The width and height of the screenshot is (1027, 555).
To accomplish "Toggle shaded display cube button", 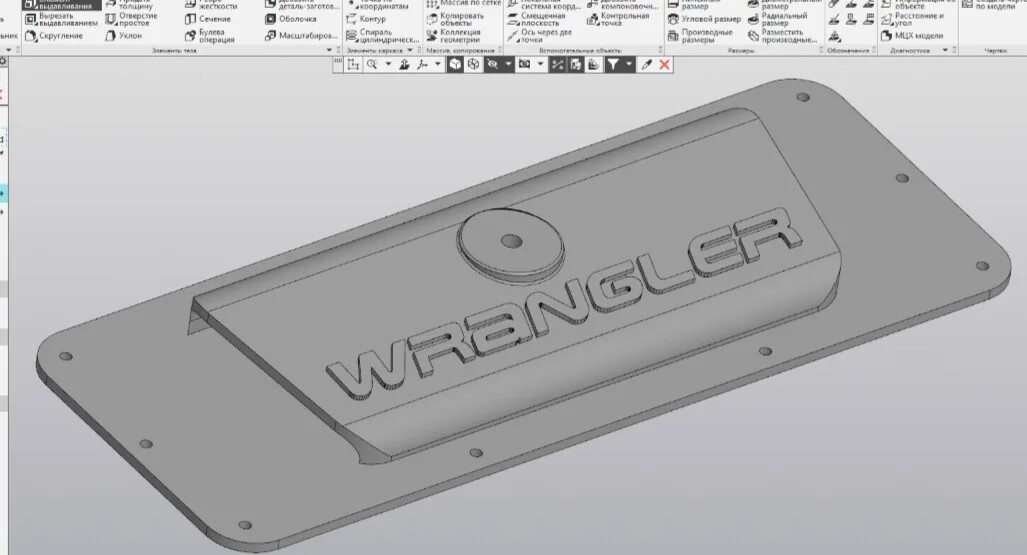I will pyautogui.click(x=455, y=64).
